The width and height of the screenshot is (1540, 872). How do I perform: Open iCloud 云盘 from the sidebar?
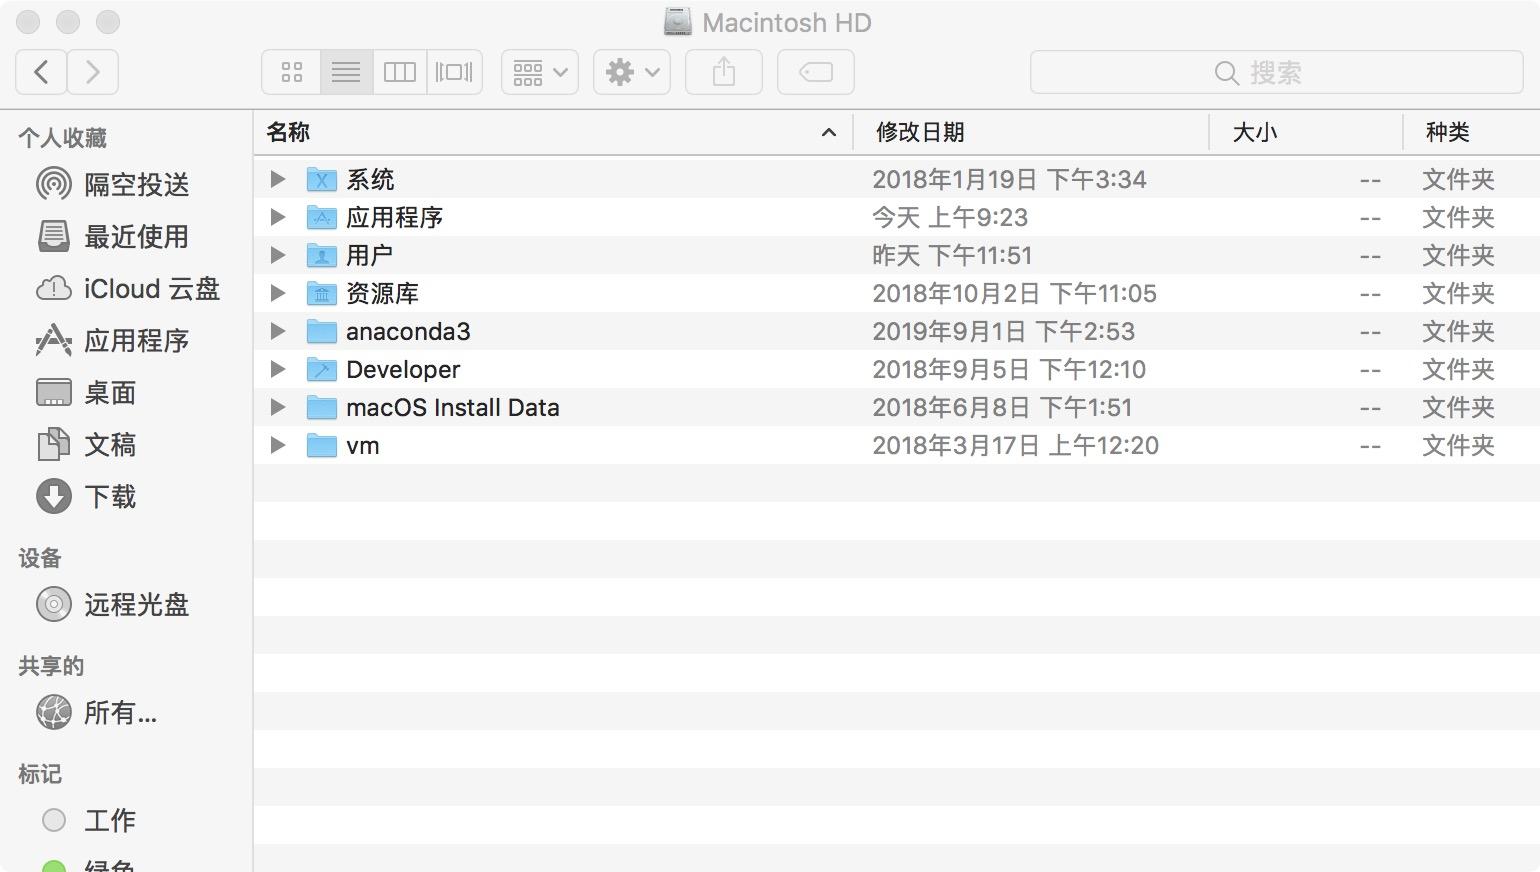click(x=151, y=289)
